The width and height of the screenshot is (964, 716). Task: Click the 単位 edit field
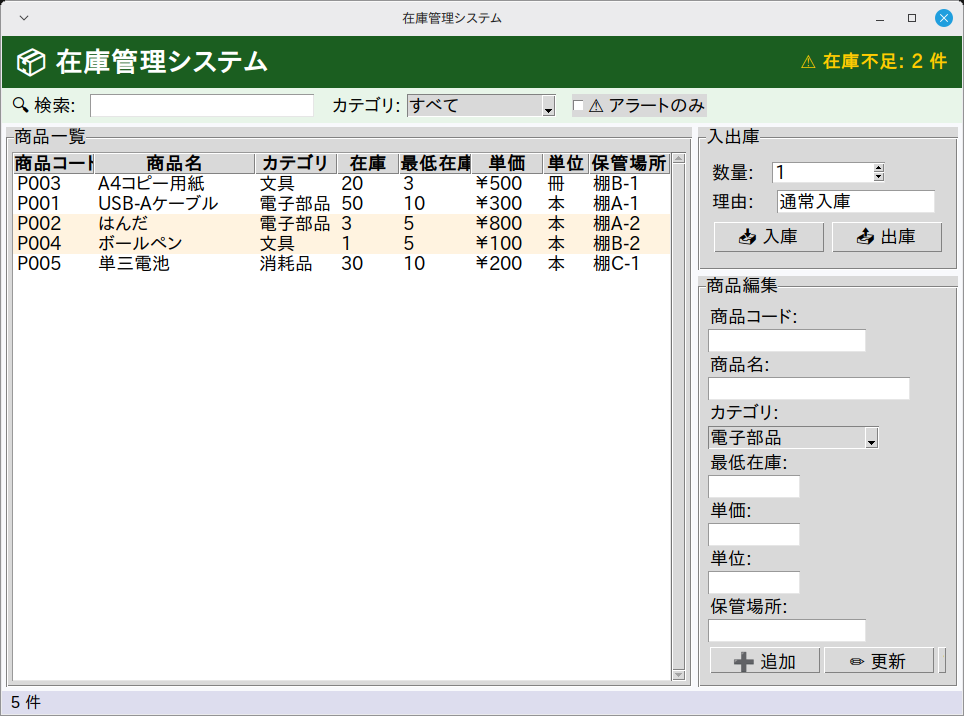pos(754,583)
